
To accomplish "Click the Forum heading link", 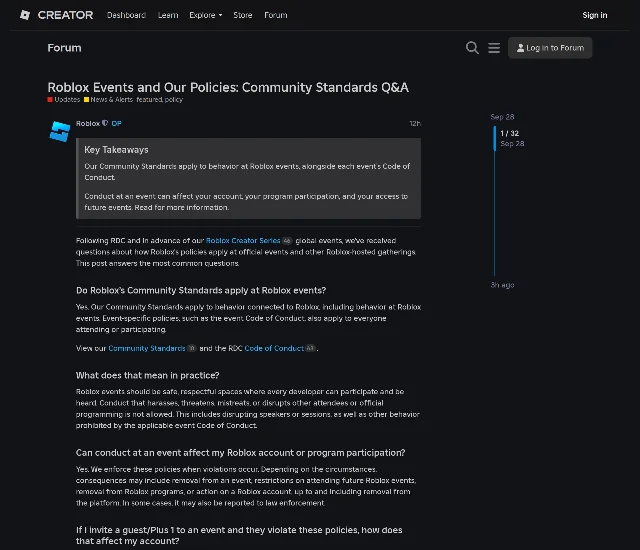I will tap(64, 48).
